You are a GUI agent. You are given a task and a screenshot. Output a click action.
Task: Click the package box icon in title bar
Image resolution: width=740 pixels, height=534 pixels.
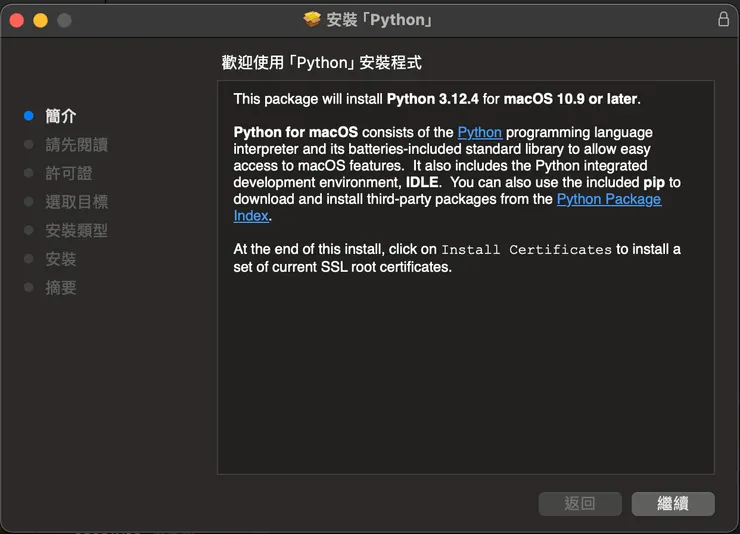[312, 20]
